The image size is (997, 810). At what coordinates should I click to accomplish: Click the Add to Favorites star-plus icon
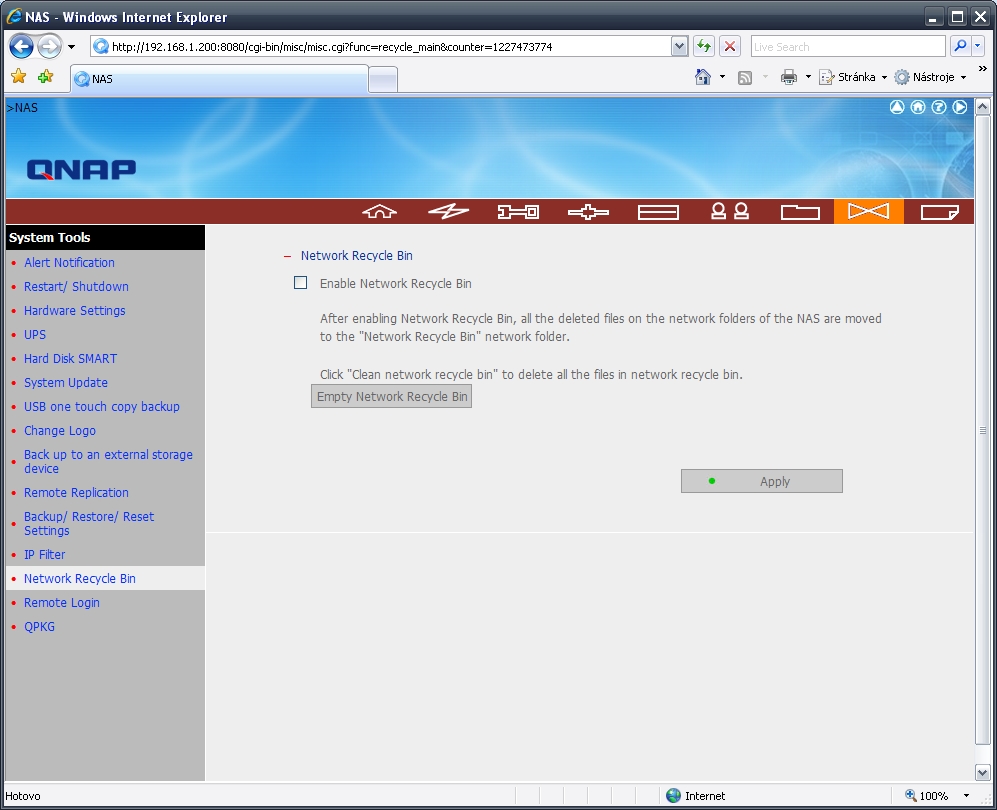pyautogui.click(x=45, y=77)
